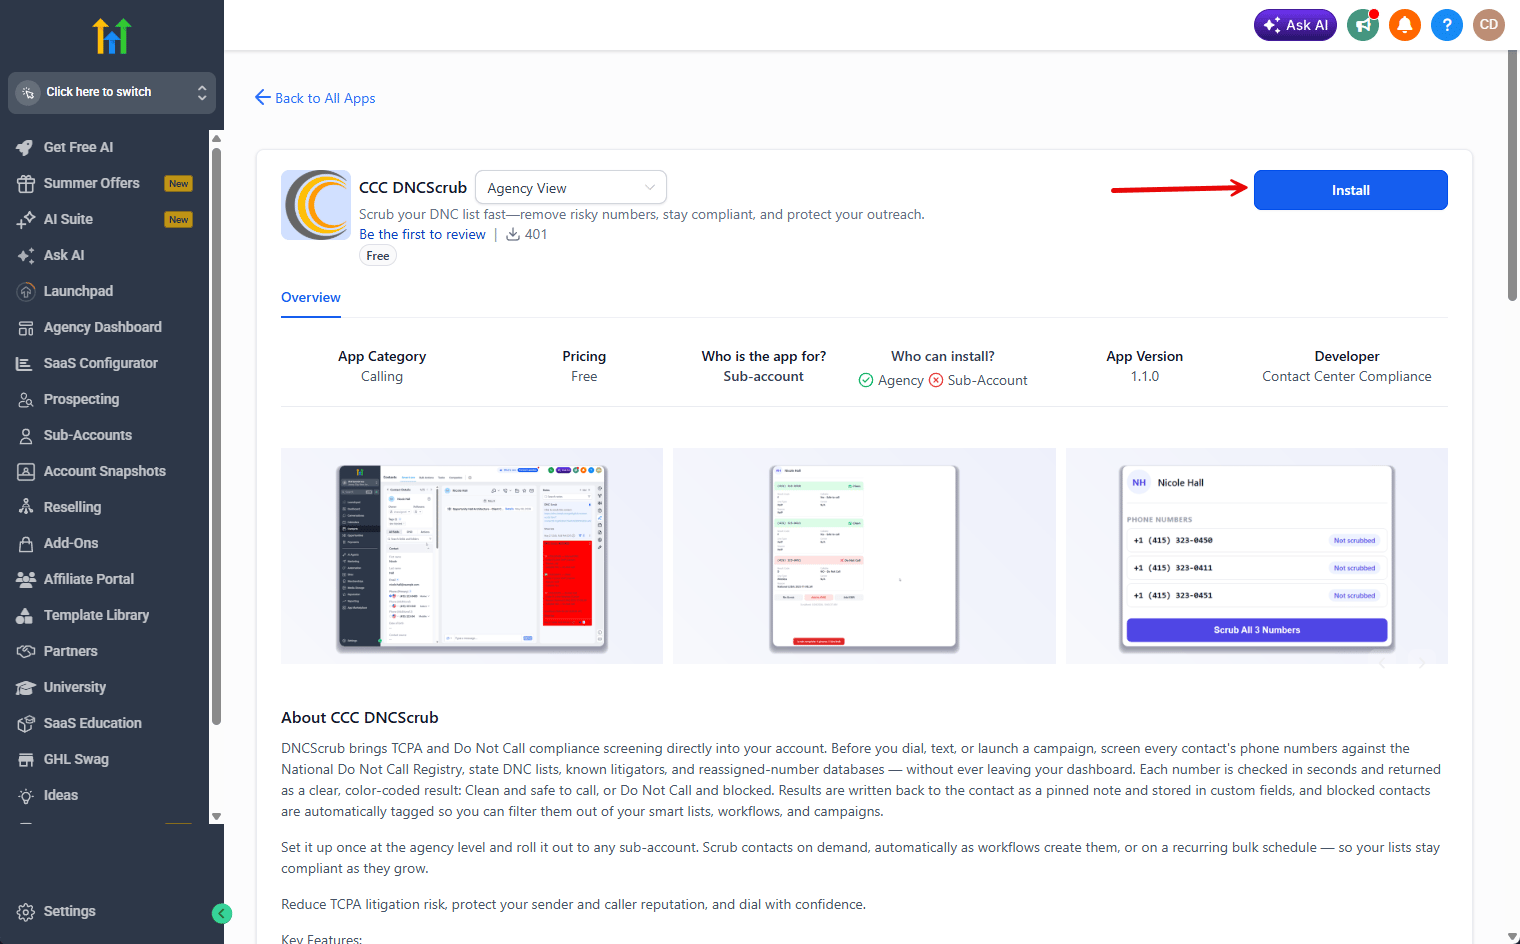Click the Ask AI top button
The image size is (1520, 944).
(x=1295, y=25)
